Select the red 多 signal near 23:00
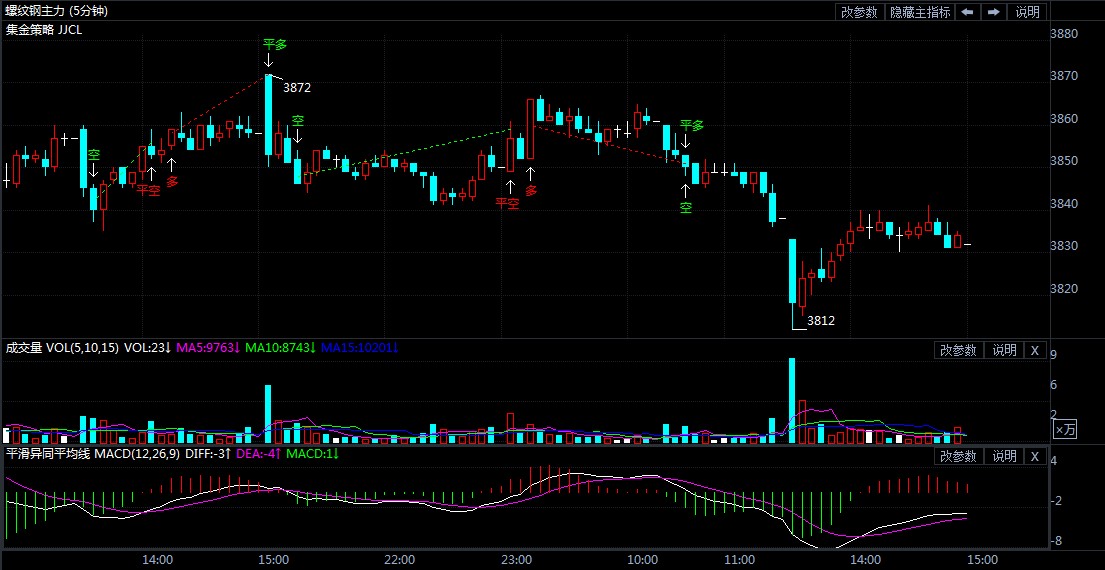The image size is (1105, 570). (x=531, y=190)
